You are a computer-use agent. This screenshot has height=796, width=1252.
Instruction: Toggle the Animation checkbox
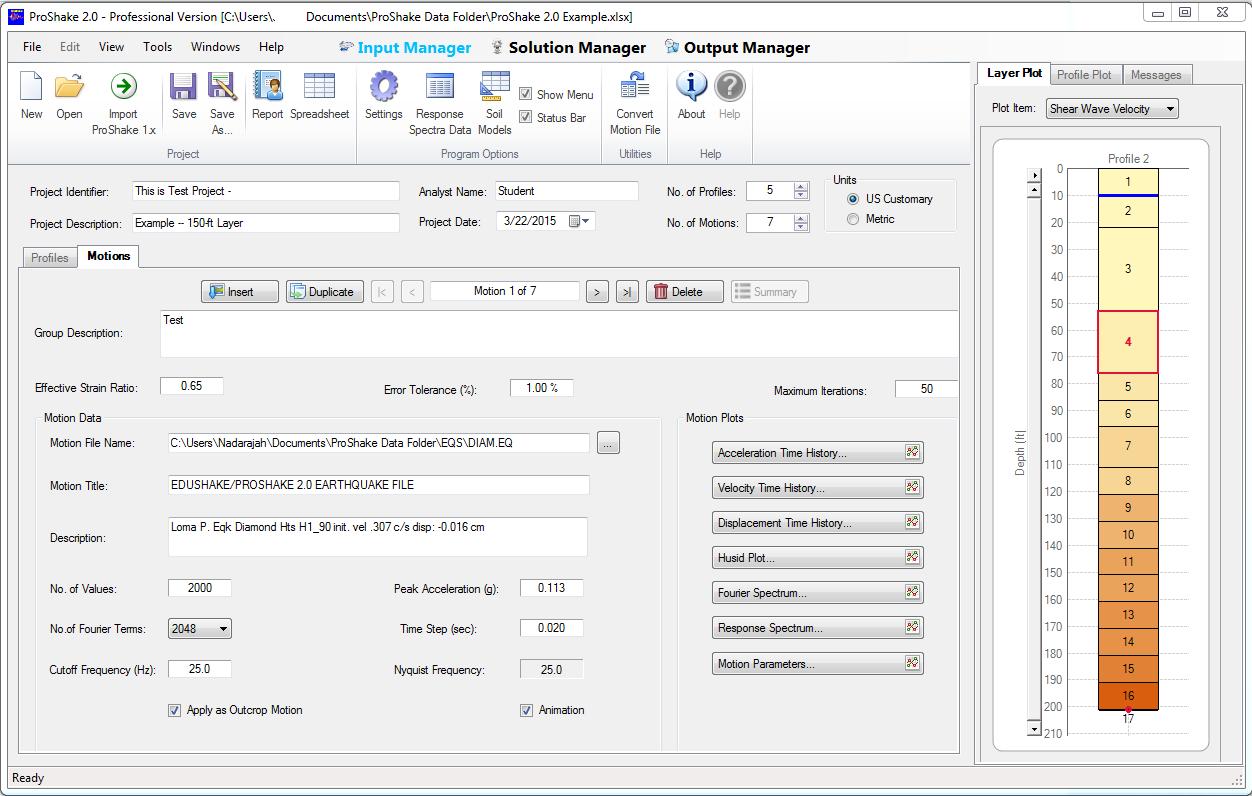[526, 710]
